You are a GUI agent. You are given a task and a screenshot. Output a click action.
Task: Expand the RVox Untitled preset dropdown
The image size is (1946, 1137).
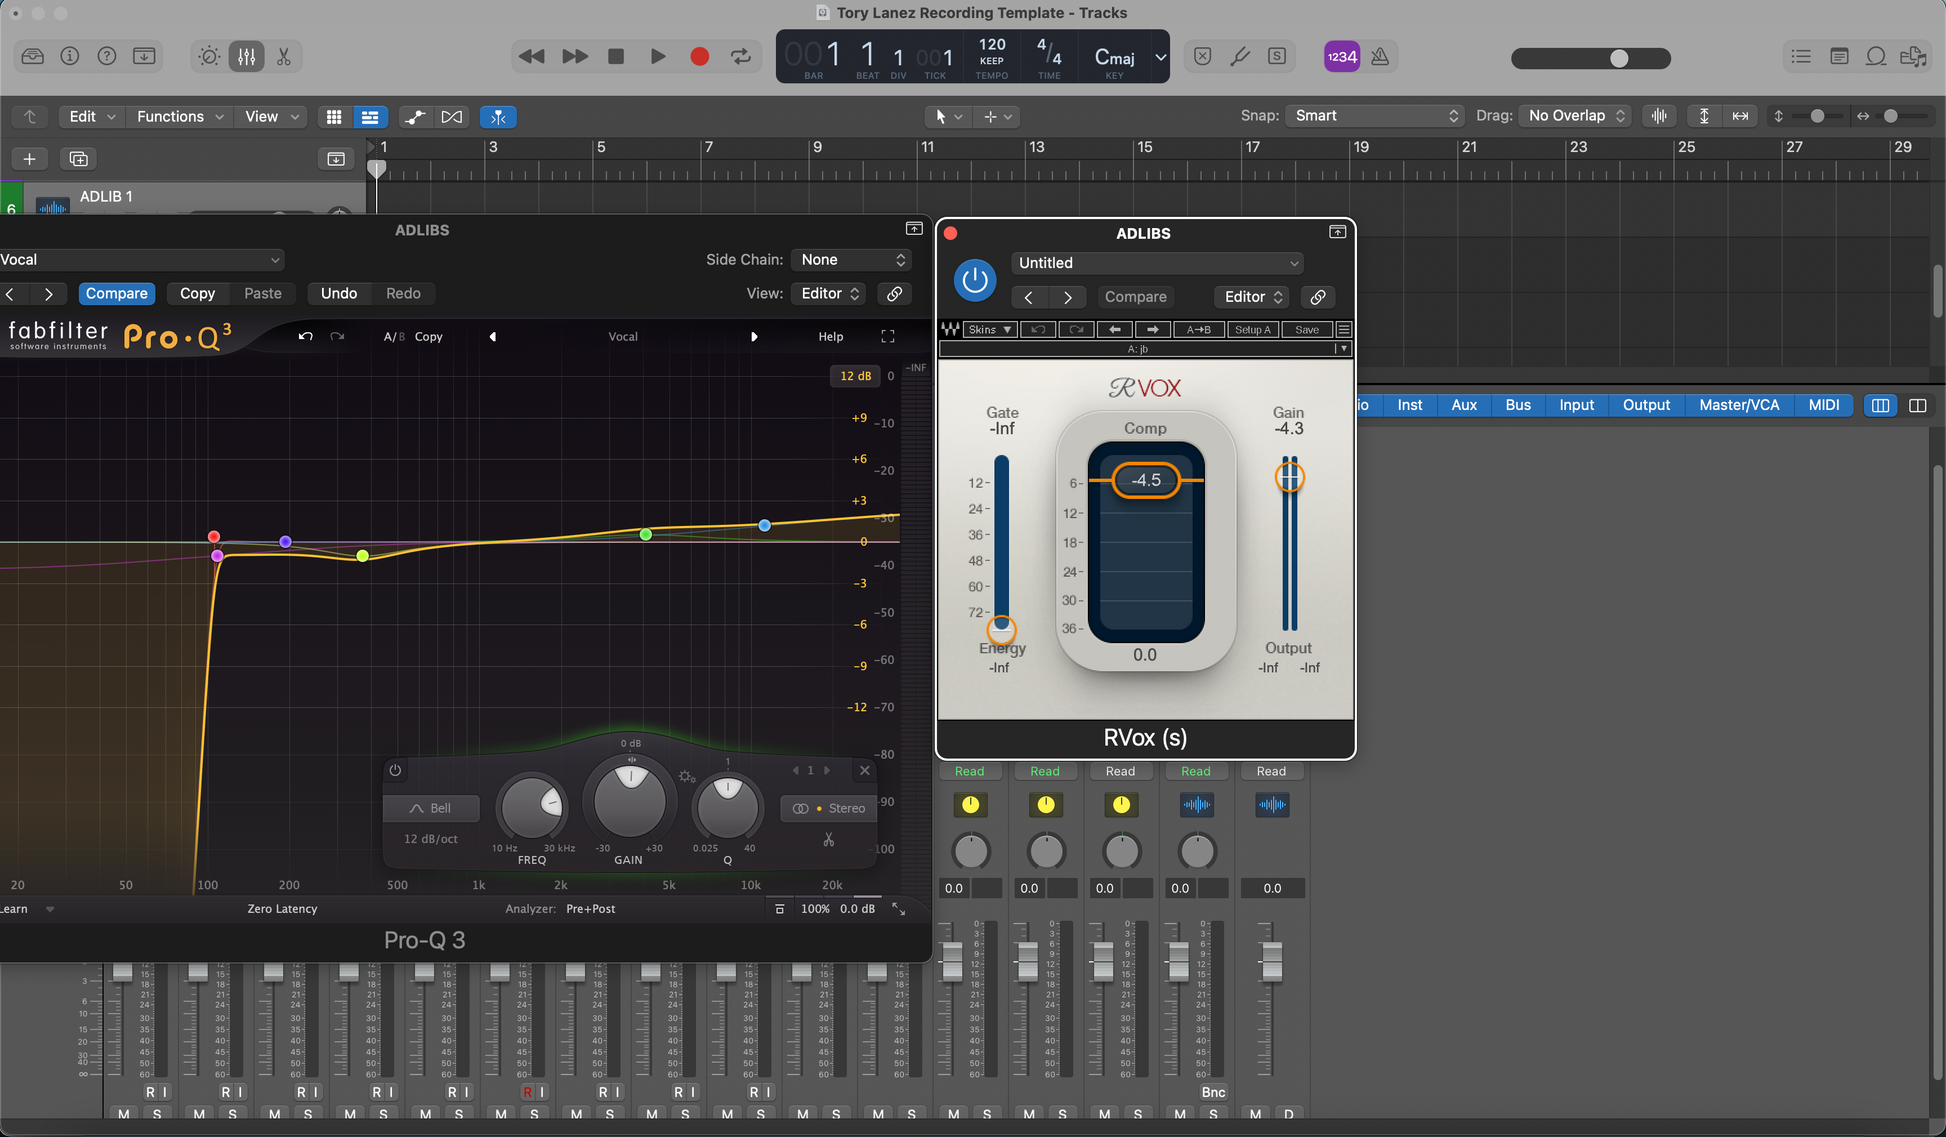click(x=1157, y=263)
